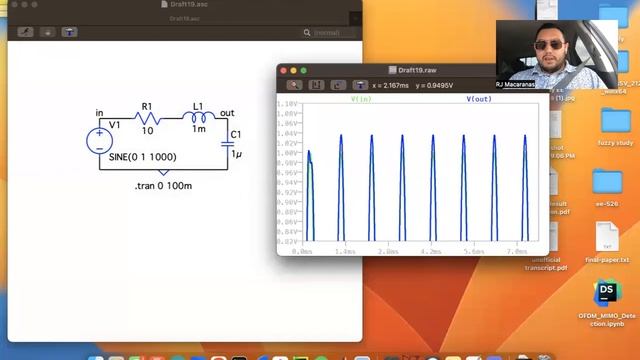Click the .tran 0 100m directive

coord(163,186)
